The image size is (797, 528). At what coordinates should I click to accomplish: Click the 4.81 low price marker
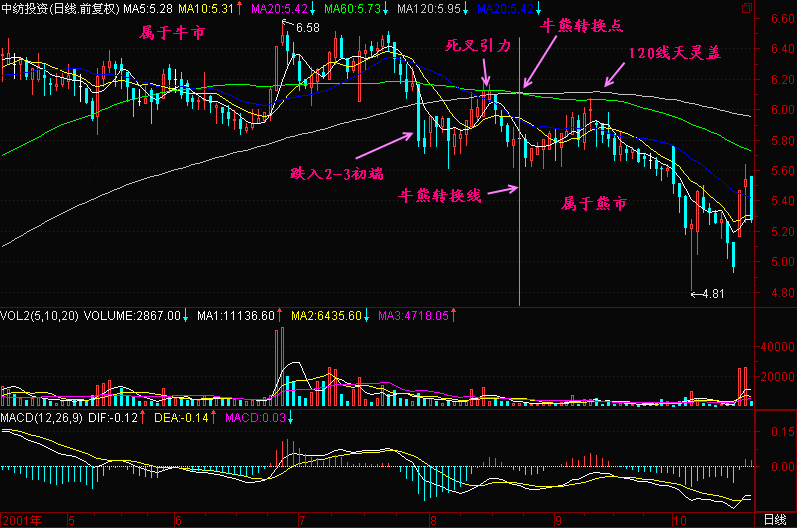[x=711, y=294]
